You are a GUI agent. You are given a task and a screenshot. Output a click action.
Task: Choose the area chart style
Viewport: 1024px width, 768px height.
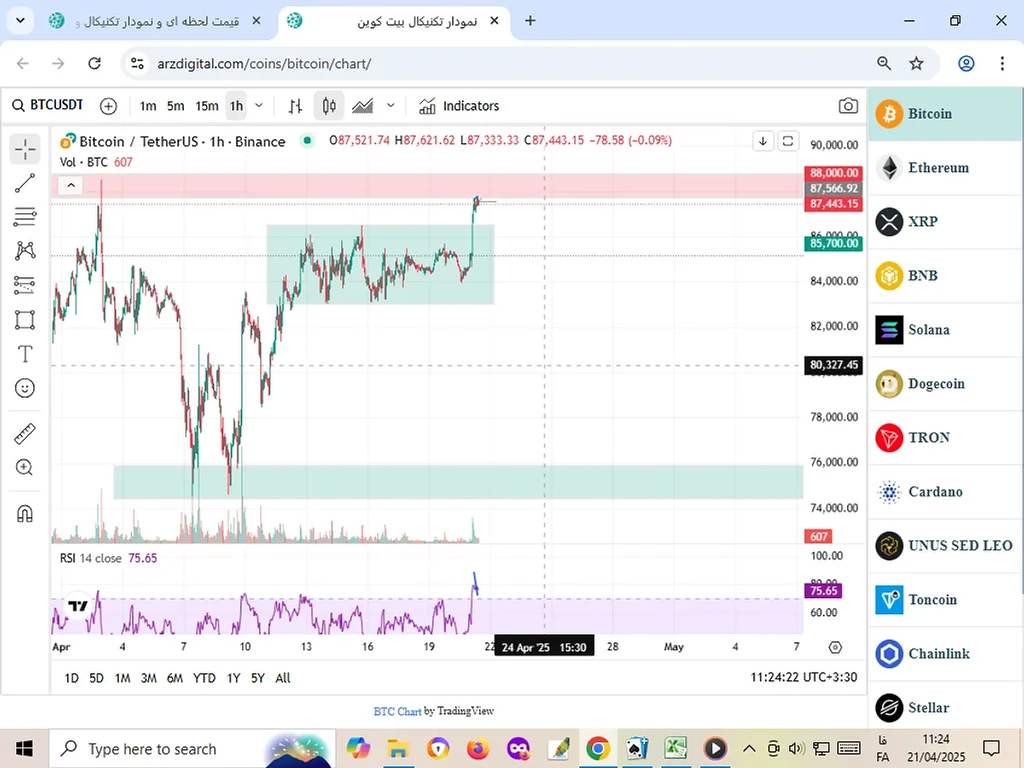point(362,106)
